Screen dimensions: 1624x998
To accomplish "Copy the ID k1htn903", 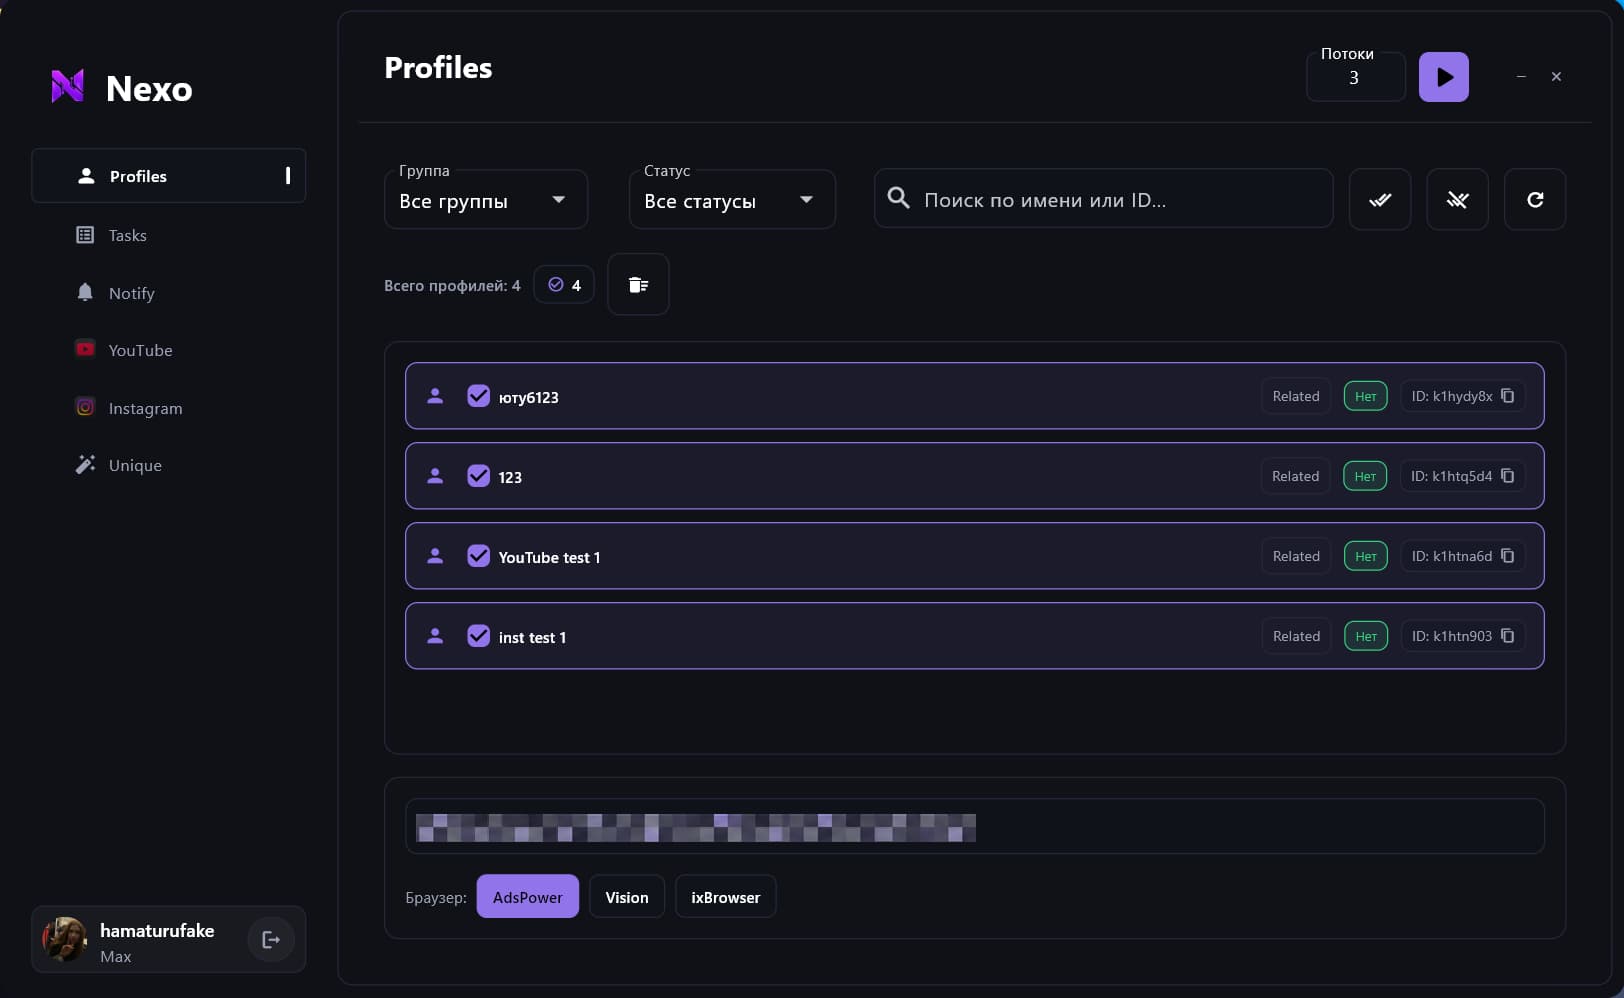I will coord(1507,636).
